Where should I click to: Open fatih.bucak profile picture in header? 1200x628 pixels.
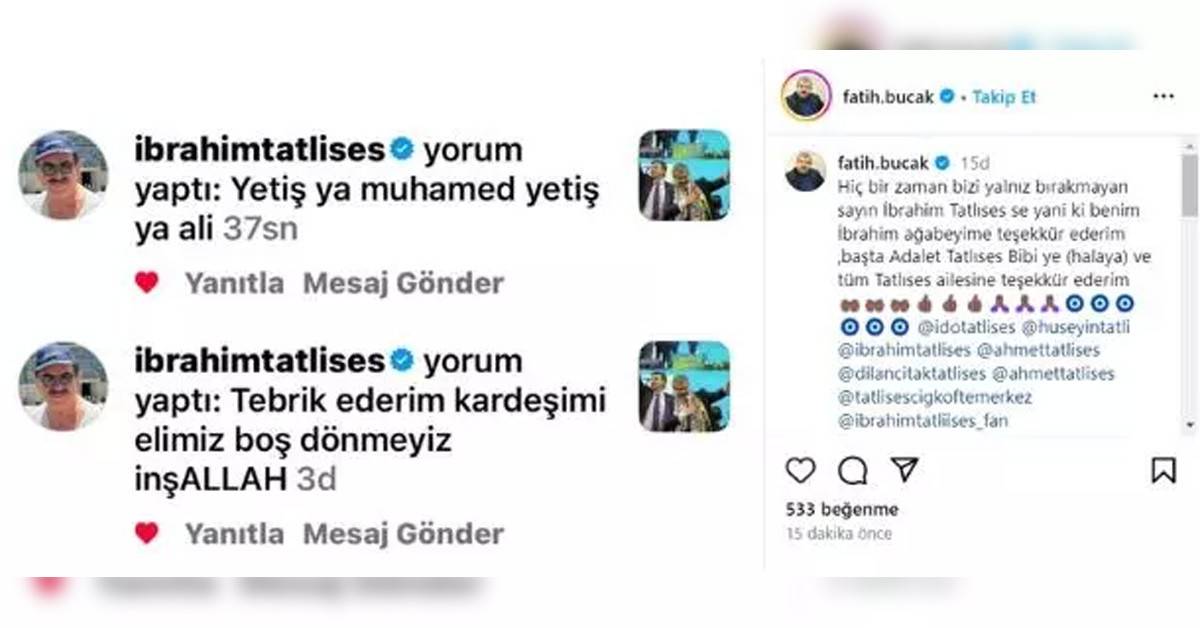point(805,96)
